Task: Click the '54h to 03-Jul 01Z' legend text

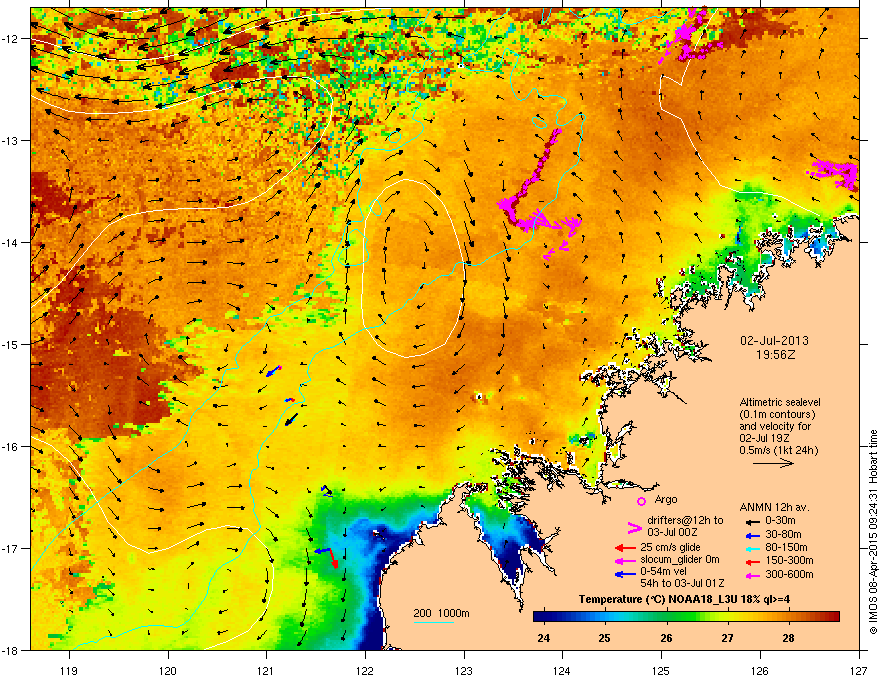Action: point(682,583)
